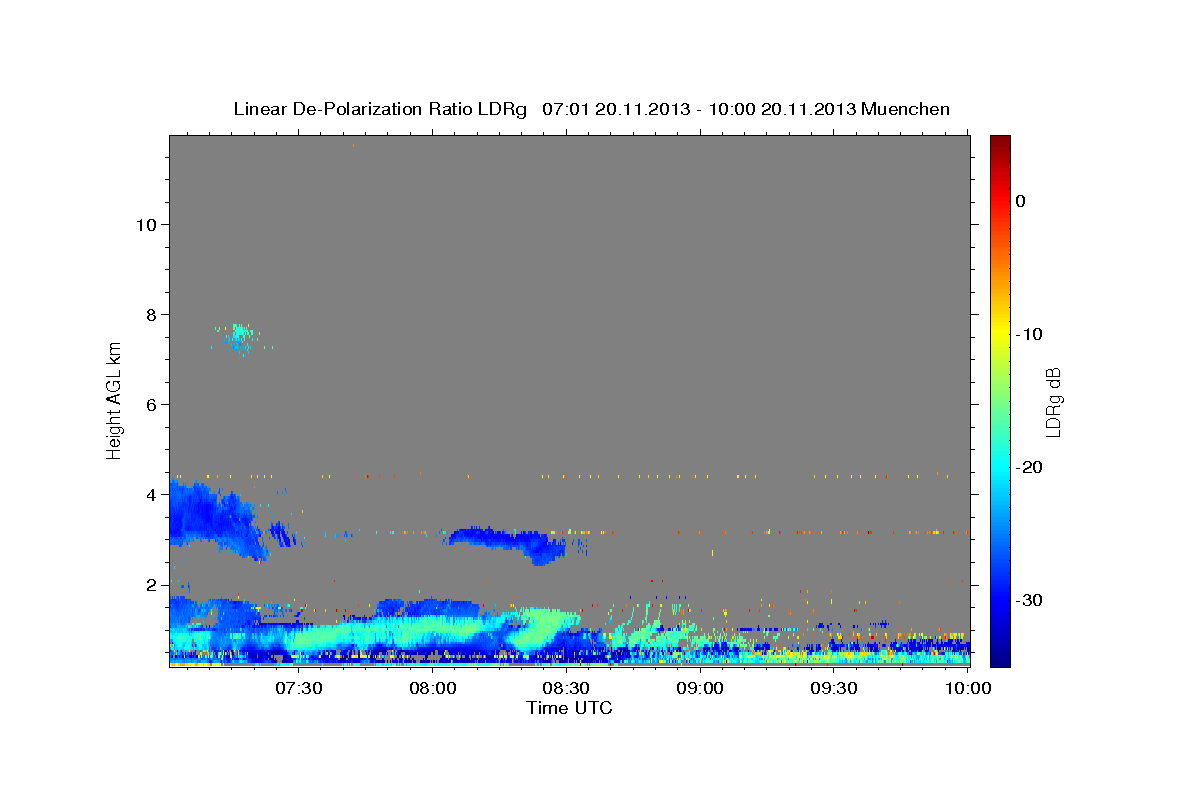Click the 09:30 time tick label
The height and width of the screenshot is (800, 1200).
click(x=834, y=688)
